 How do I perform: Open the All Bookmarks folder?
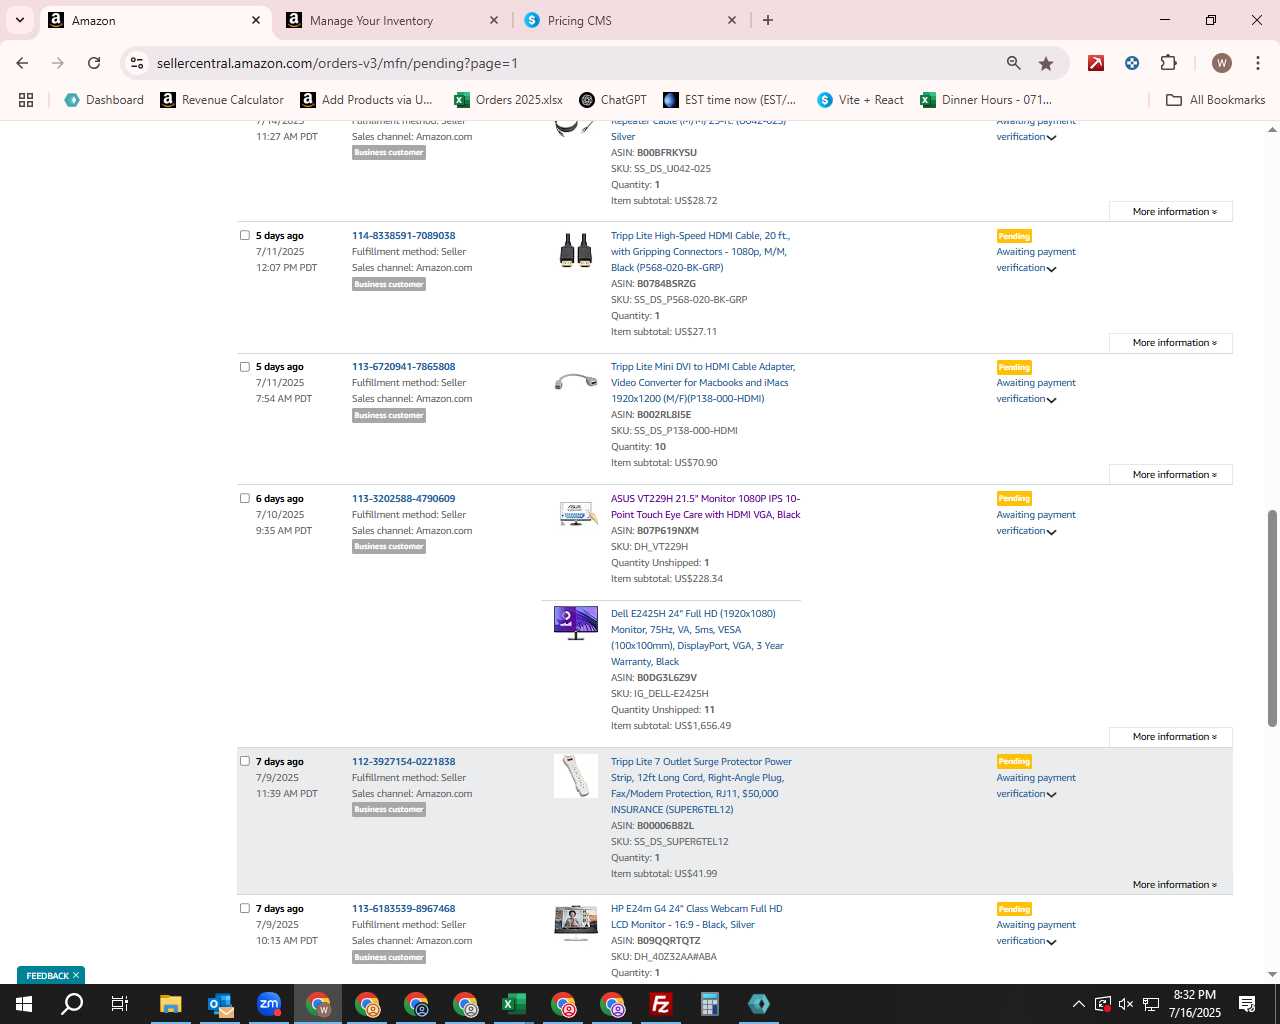(x=1215, y=100)
